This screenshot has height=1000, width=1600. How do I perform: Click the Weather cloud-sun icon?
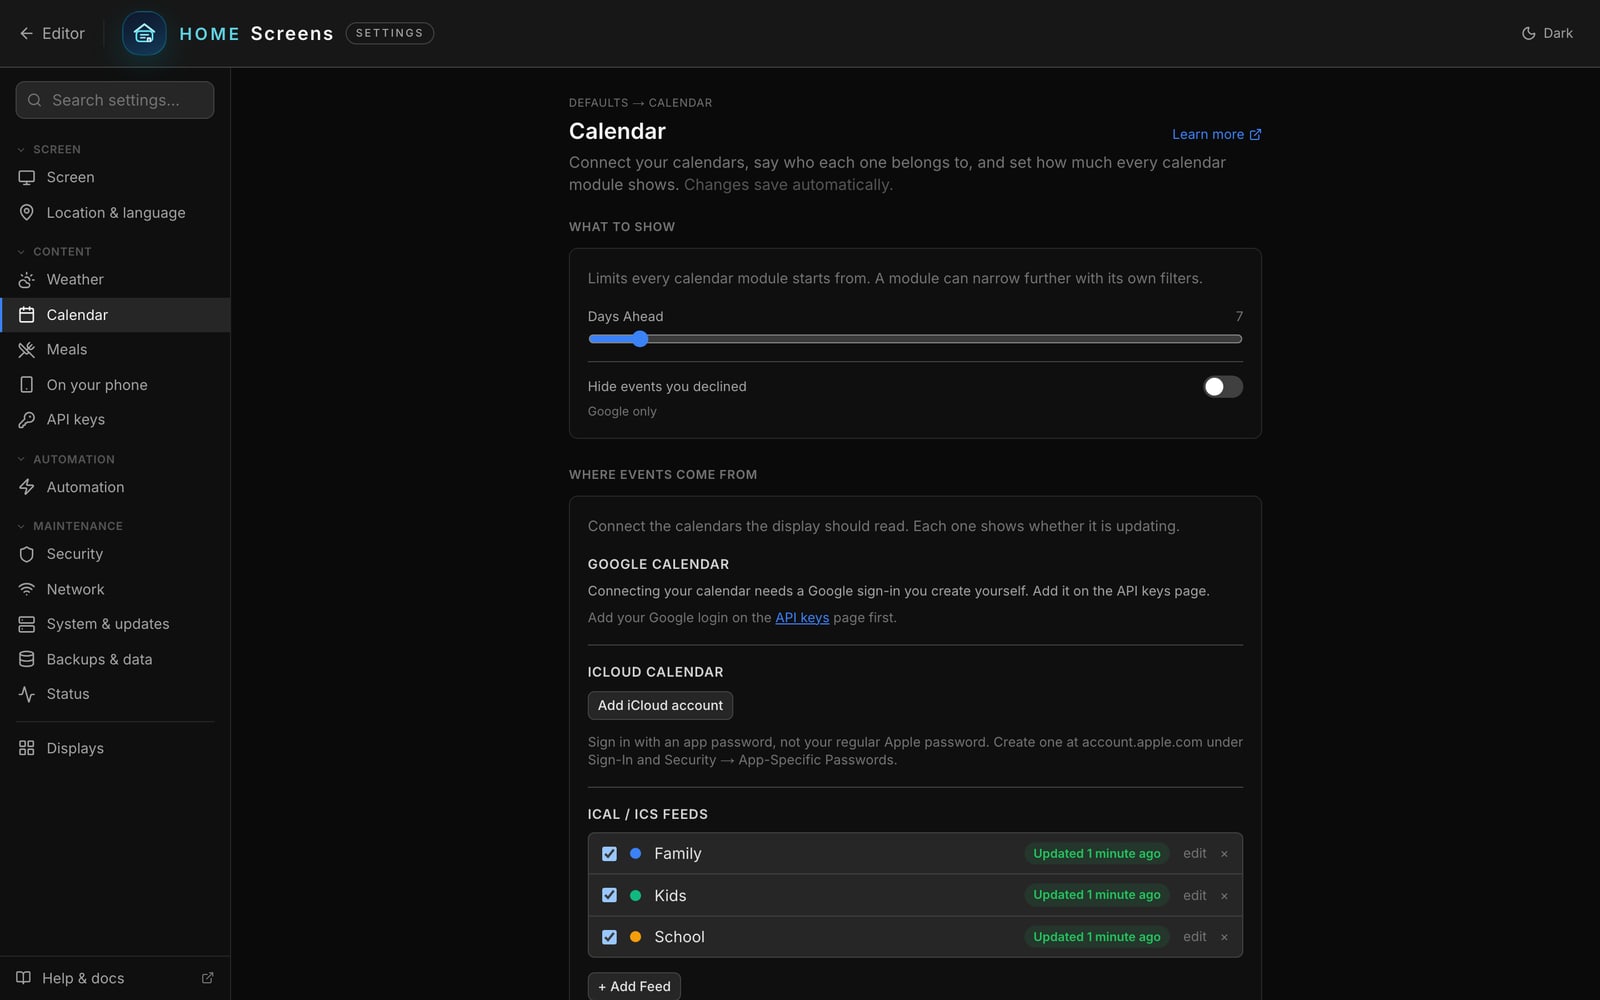(x=27, y=280)
